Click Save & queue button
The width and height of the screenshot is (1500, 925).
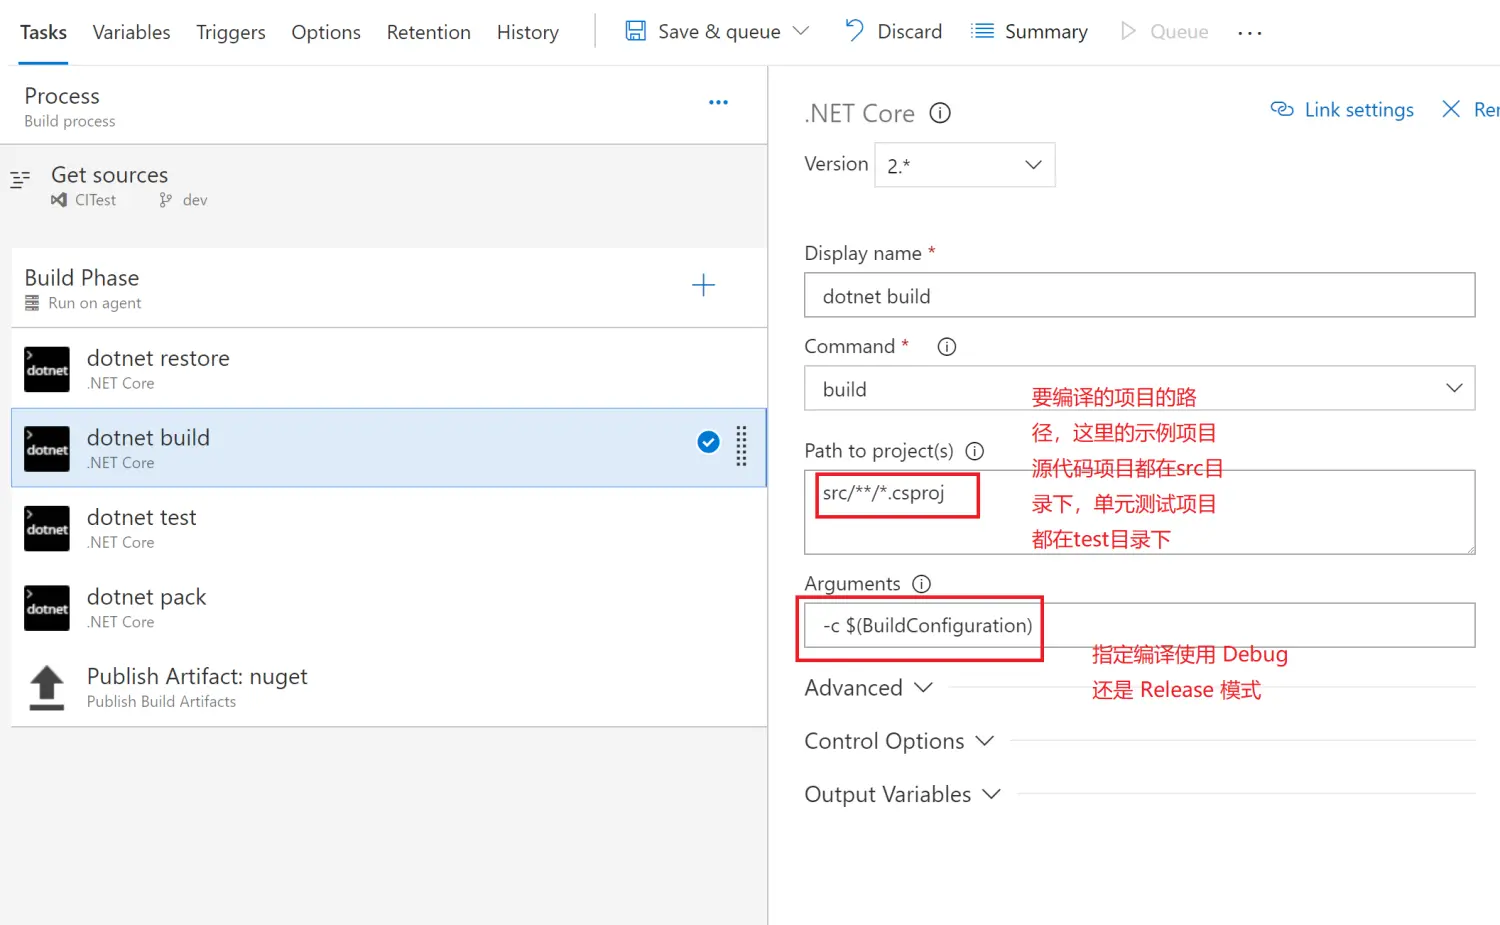click(703, 31)
